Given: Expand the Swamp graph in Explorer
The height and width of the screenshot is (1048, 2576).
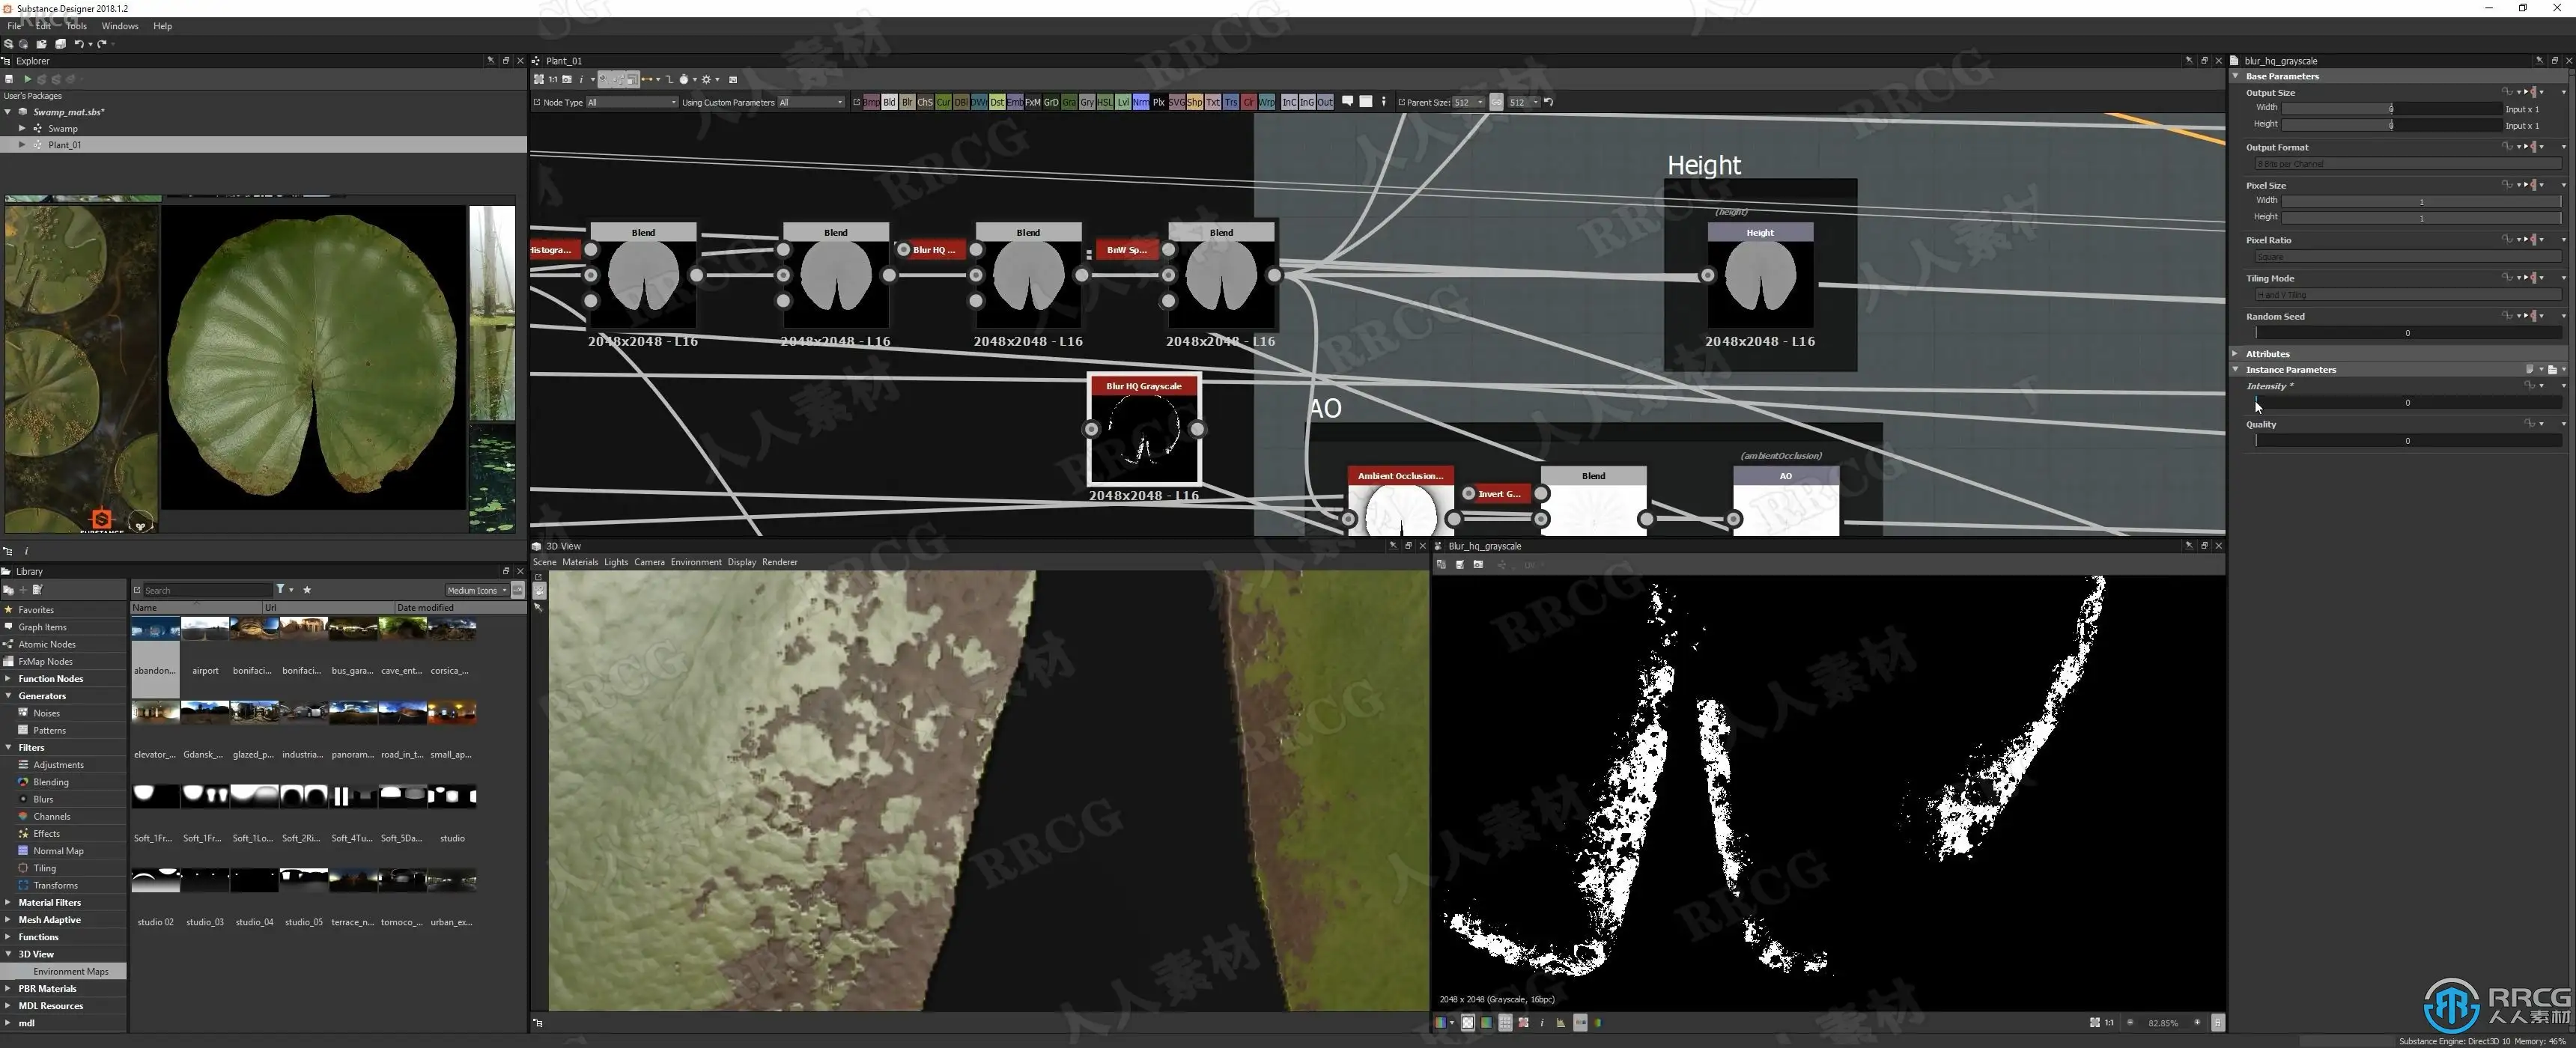Looking at the screenshot, I should [22, 128].
